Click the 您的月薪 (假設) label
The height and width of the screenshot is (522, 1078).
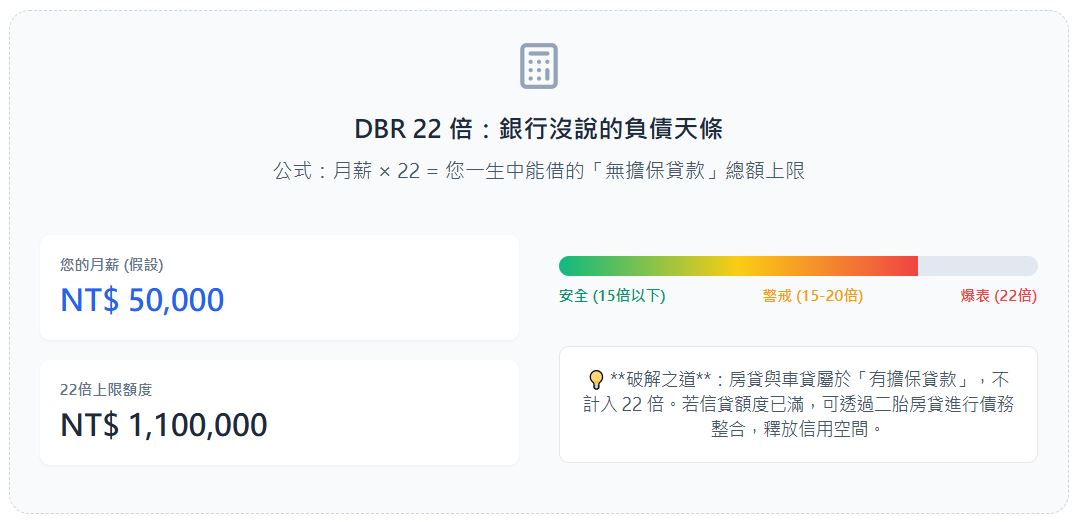click(111, 265)
